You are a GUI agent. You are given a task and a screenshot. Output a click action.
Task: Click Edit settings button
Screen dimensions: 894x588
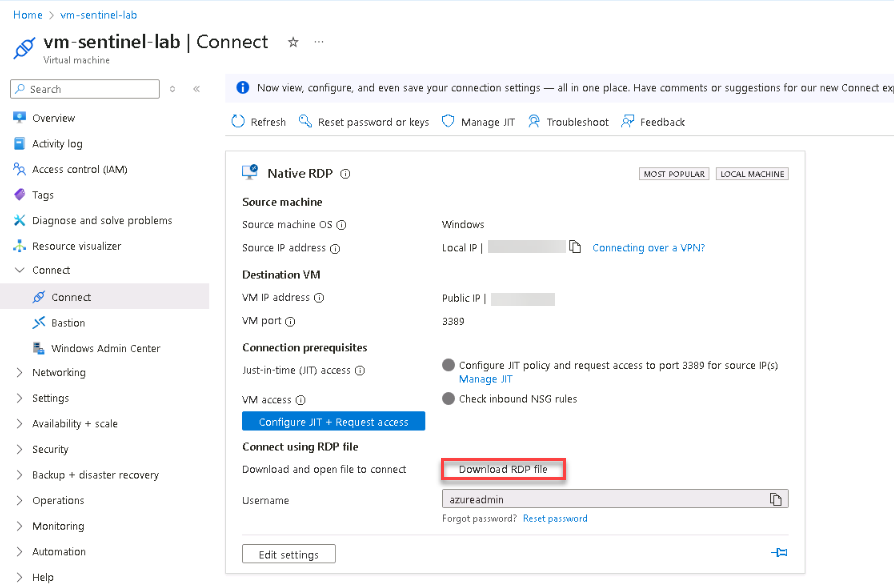pos(289,554)
